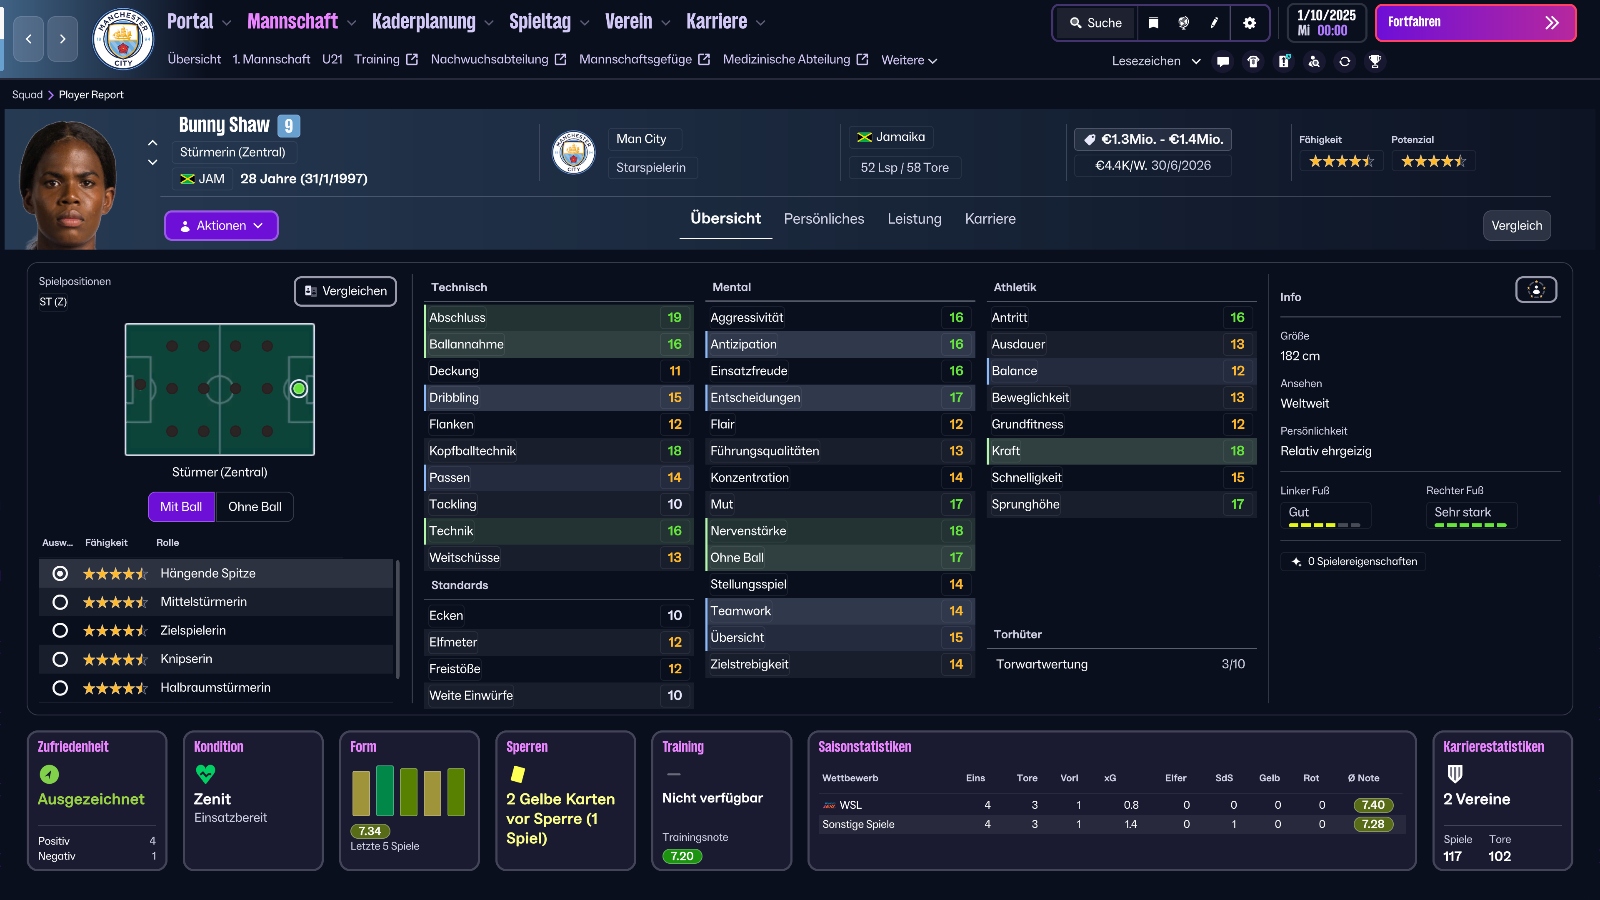Open the globe world view icon

point(1185,23)
